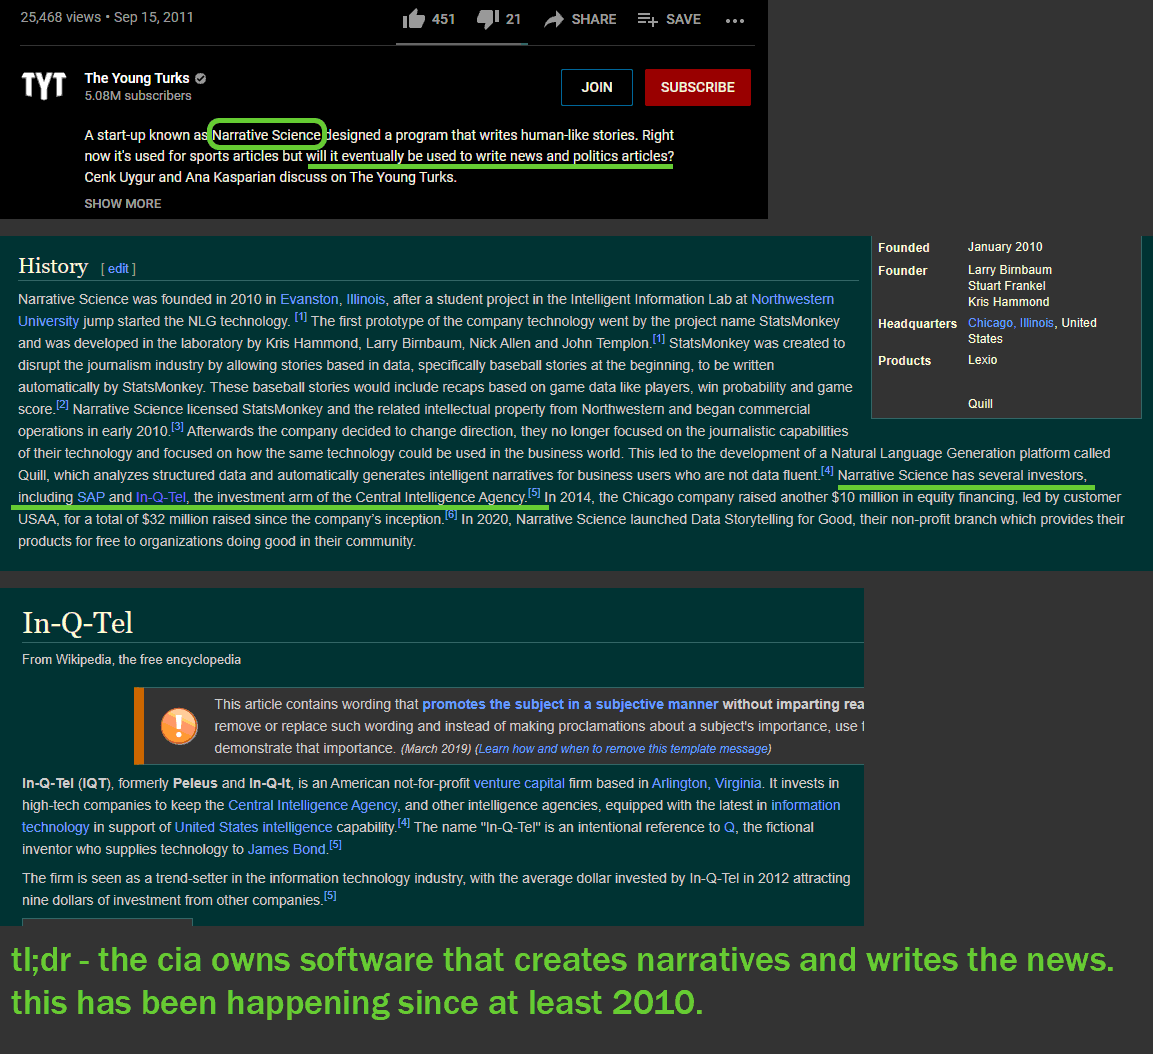This screenshot has height=1054, width=1153.
Task: Click the orange warning notice icon
Action: click(179, 726)
